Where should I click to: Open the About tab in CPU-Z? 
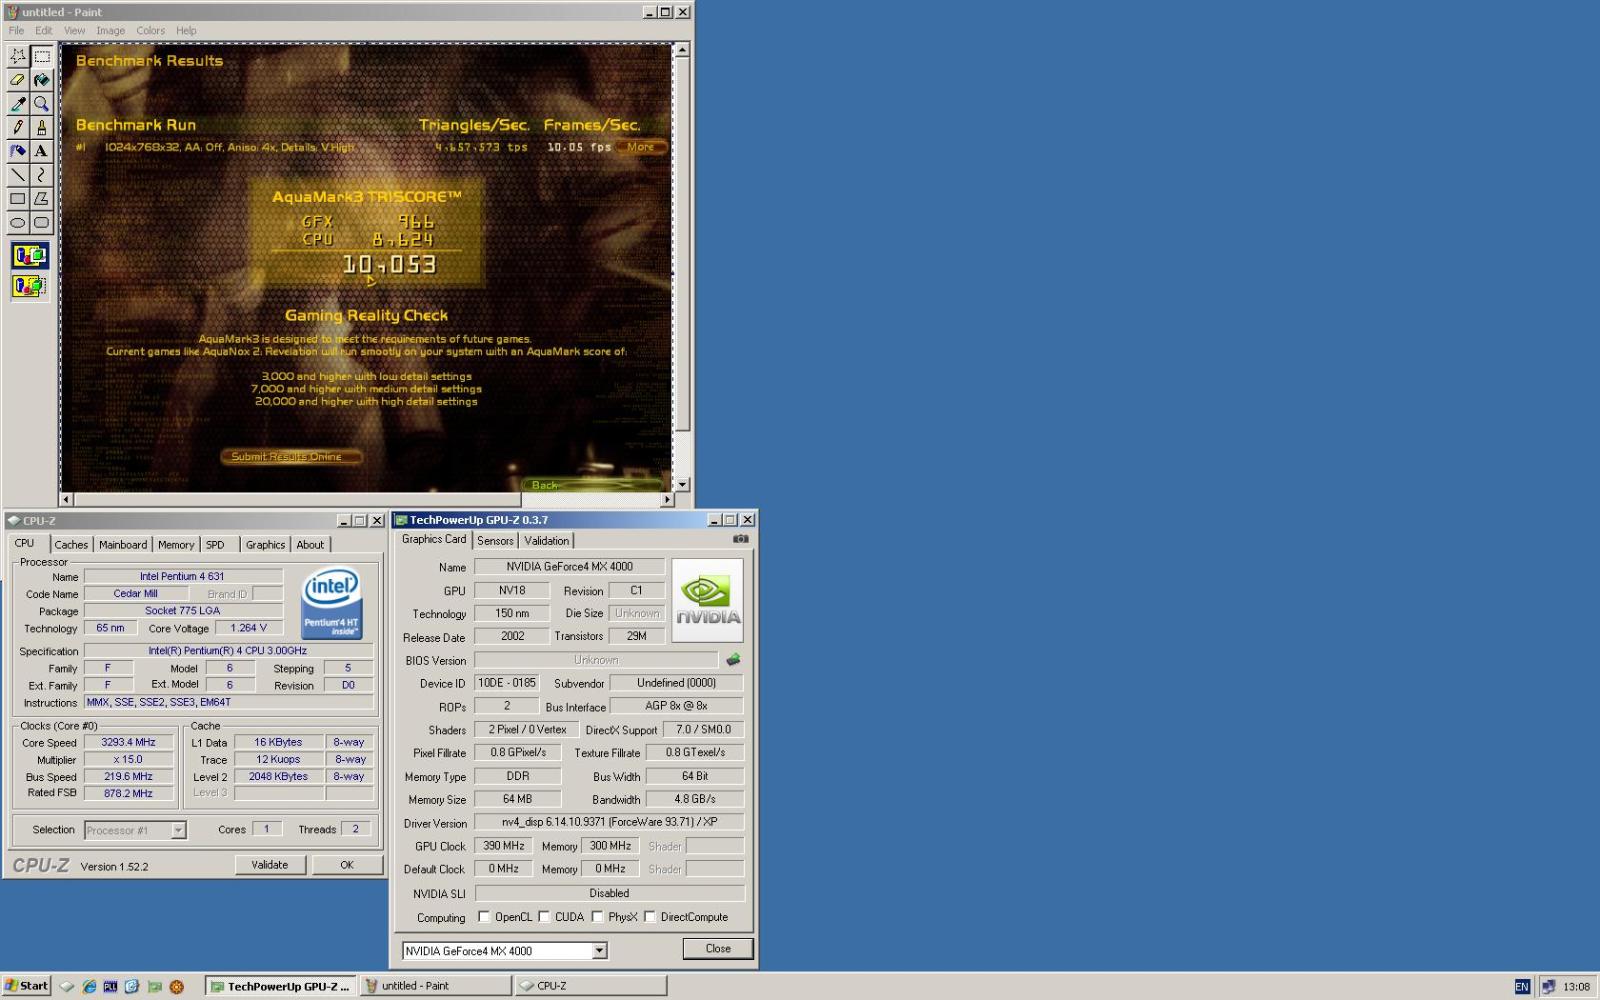[x=310, y=545]
